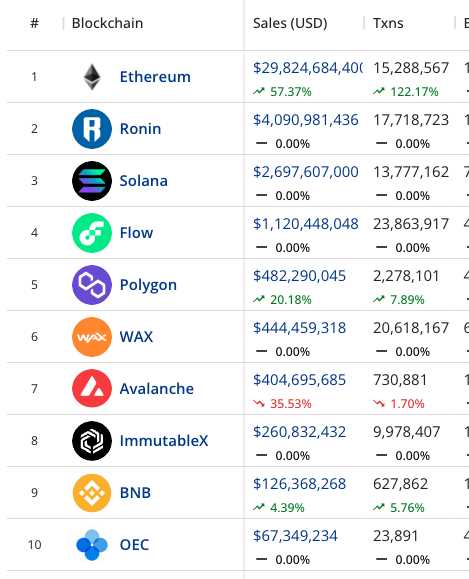
Task: Select the Solana logo icon
Action: pyautogui.click(x=92, y=181)
